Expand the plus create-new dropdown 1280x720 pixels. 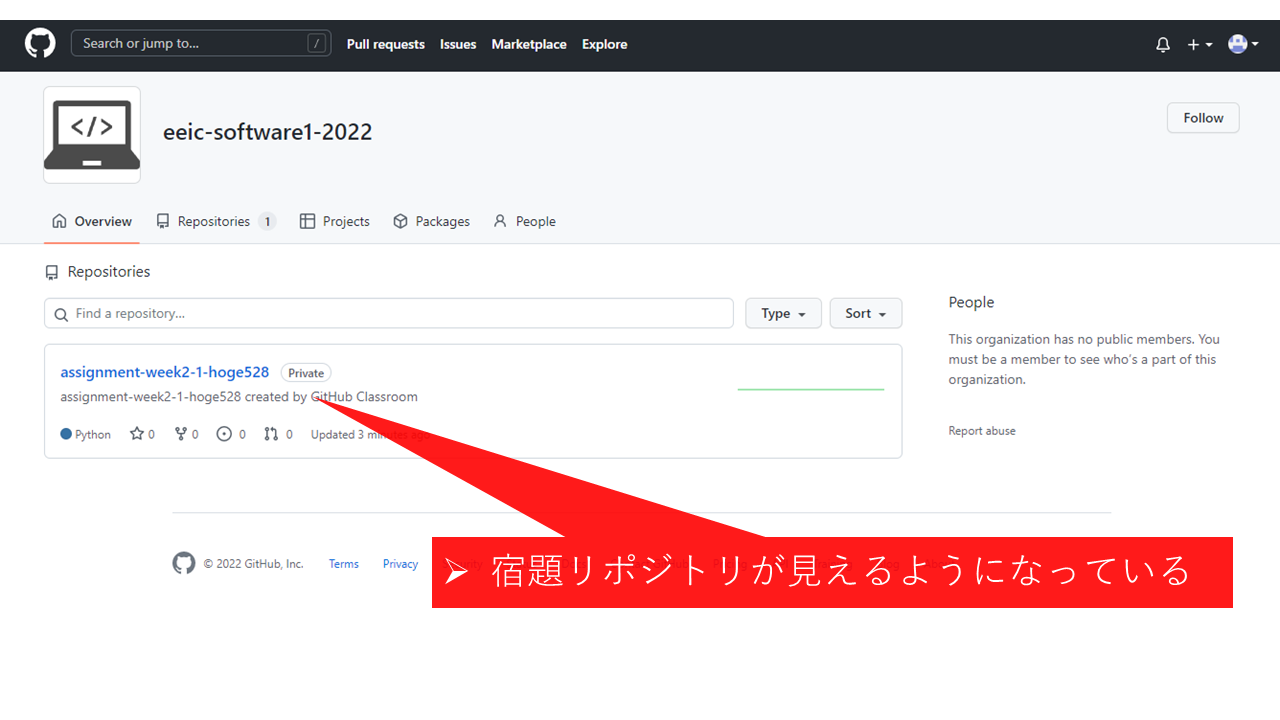(x=1199, y=44)
